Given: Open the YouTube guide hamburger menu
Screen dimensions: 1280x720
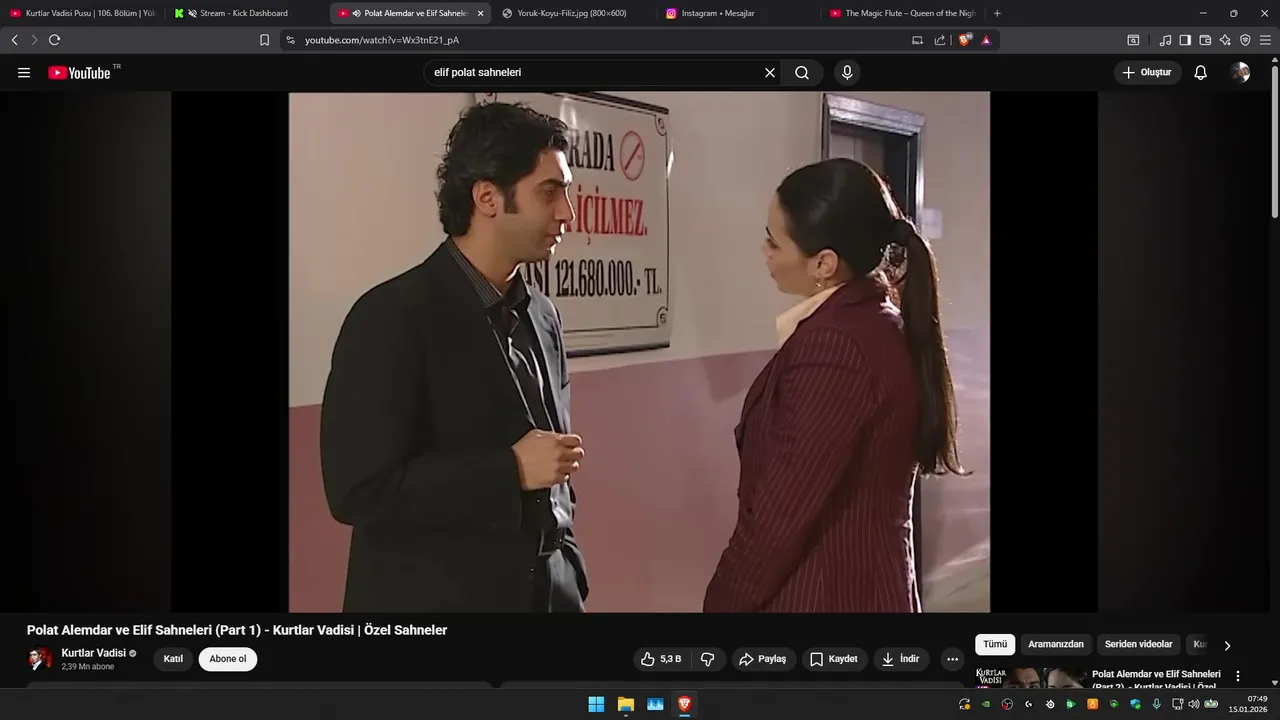Looking at the screenshot, I should [x=24, y=73].
